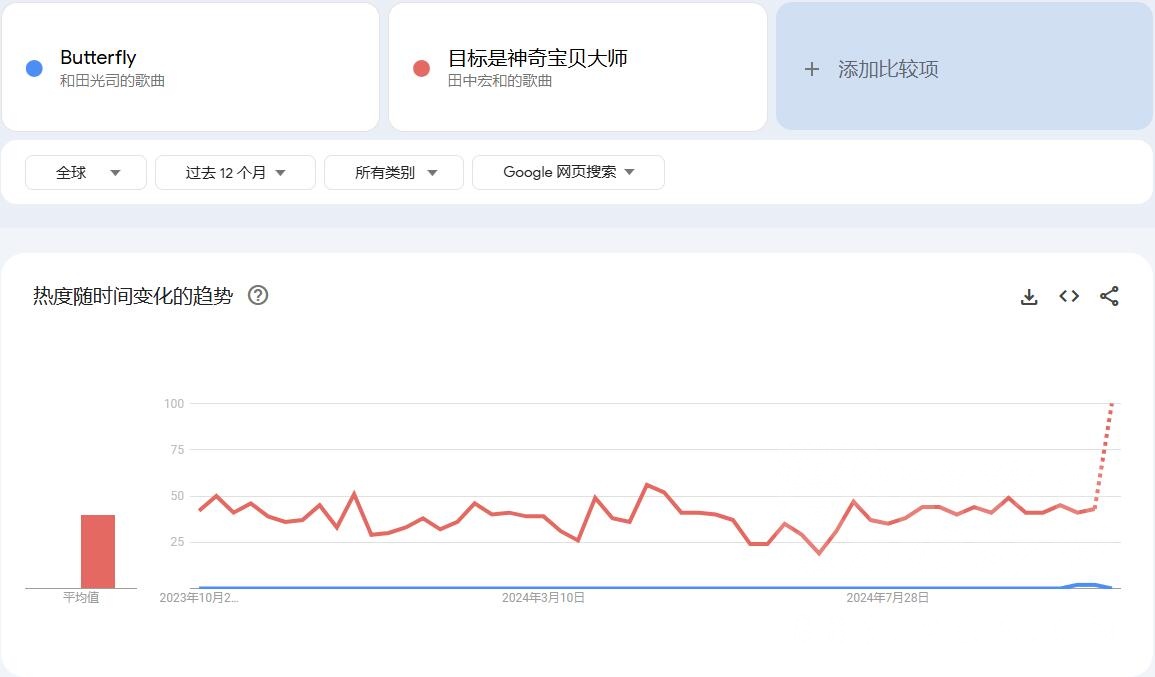Open the help icon beside 热度随时间变化的趋势

pos(258,295)
